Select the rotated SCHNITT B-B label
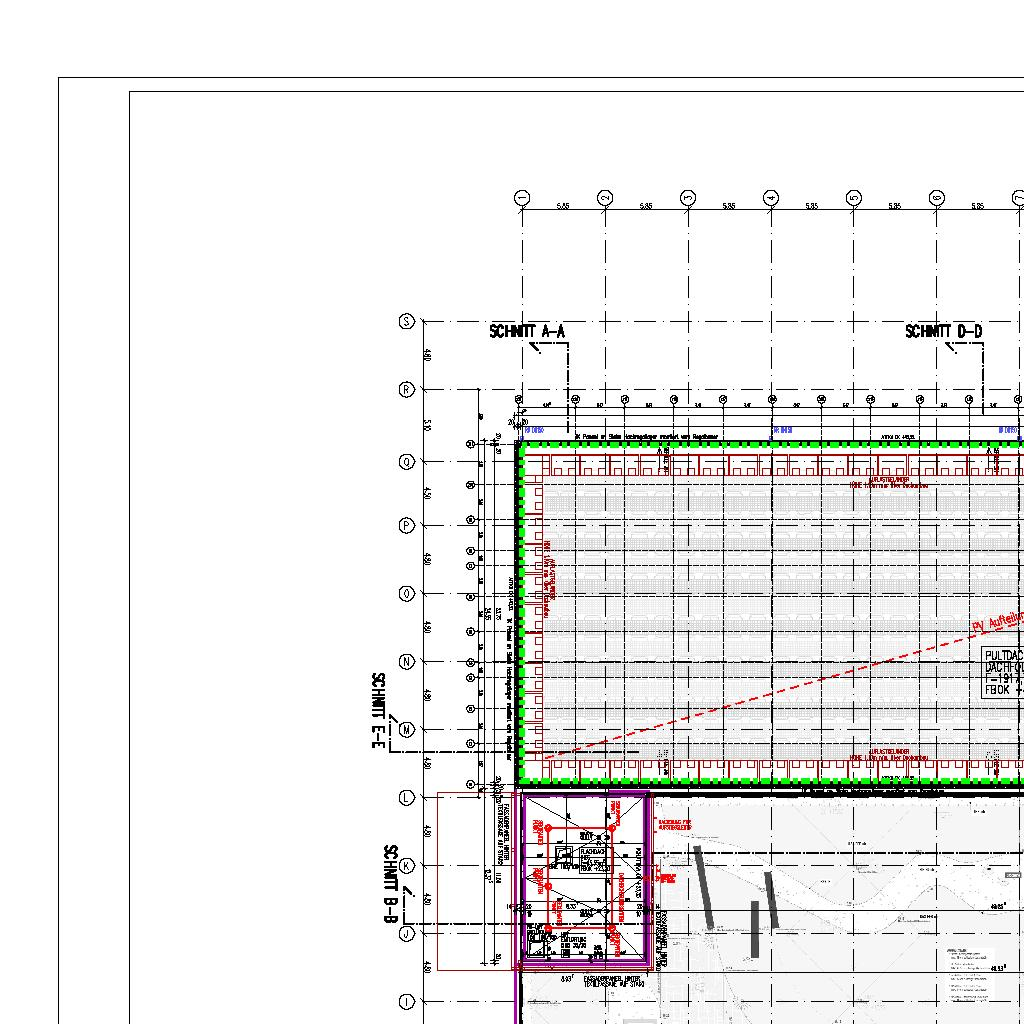Screen dimensions: 1024x1024 coord(391,885)
